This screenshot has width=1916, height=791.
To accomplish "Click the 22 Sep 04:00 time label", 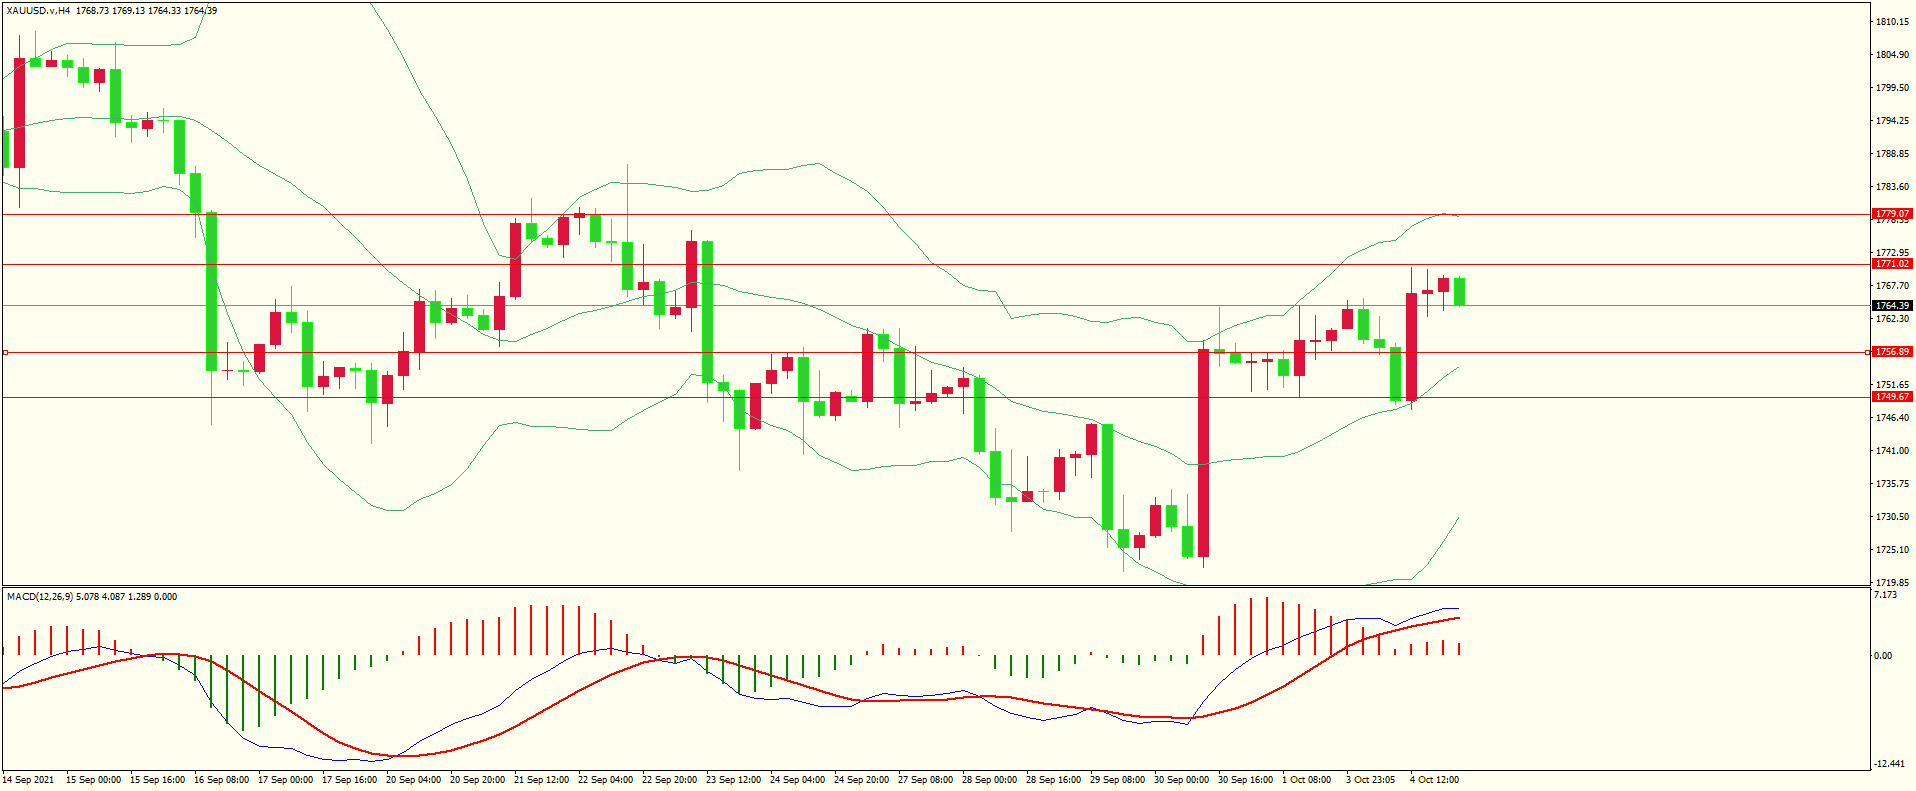I will (605, 780).
